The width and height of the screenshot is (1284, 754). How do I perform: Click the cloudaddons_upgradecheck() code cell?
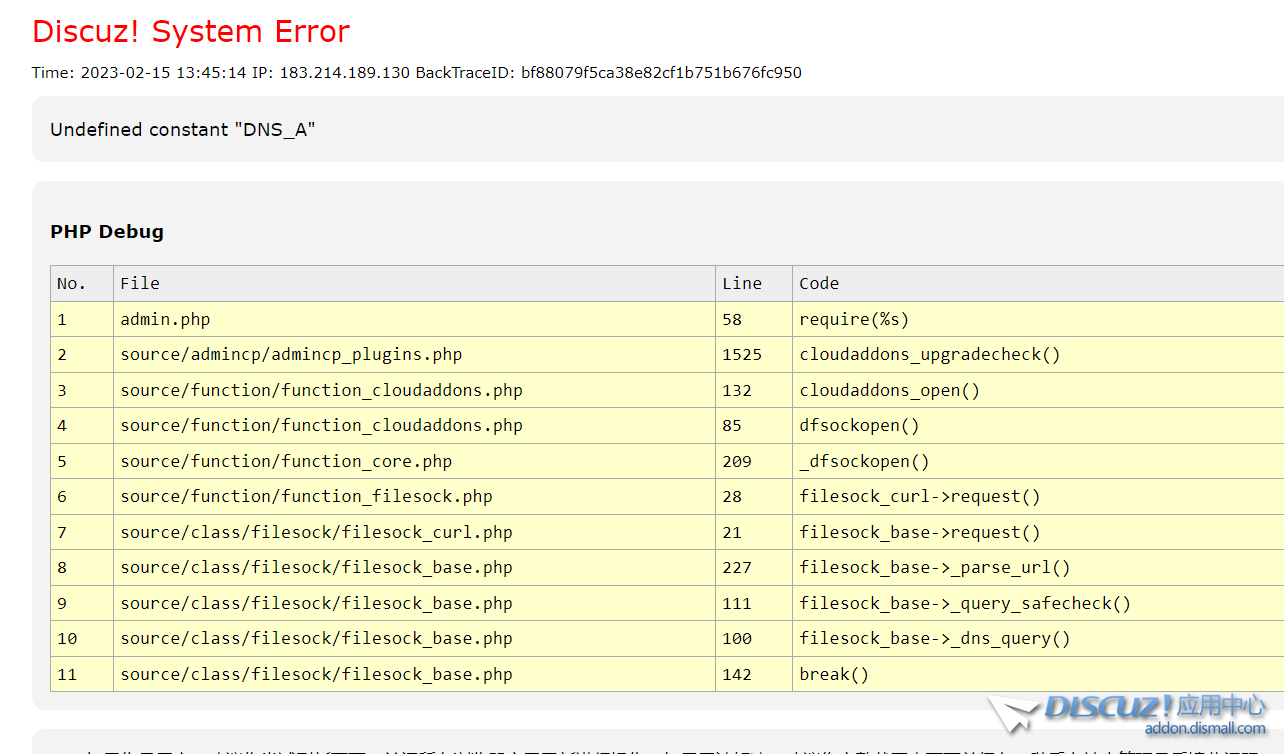pos(930,355)
